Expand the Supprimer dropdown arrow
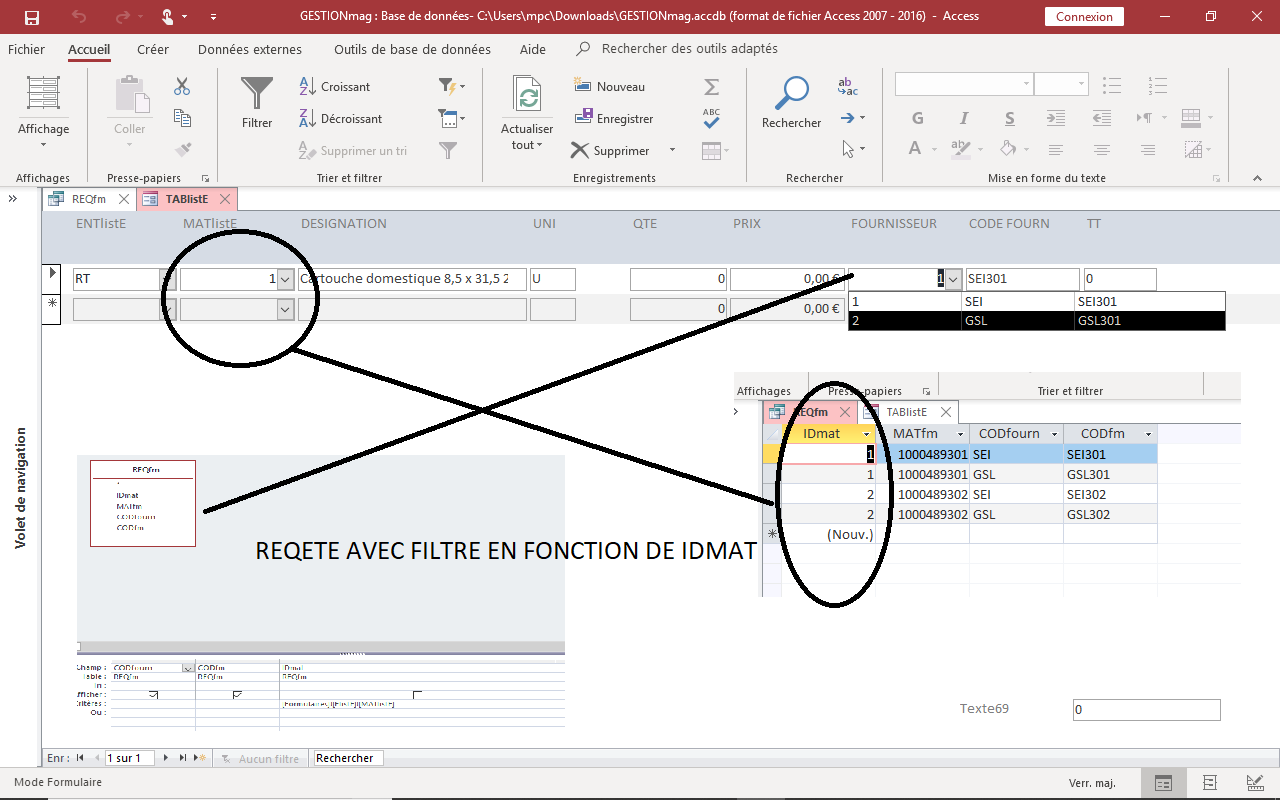The height and width of the screenshot is (800, 1280). tap(672, 150)
